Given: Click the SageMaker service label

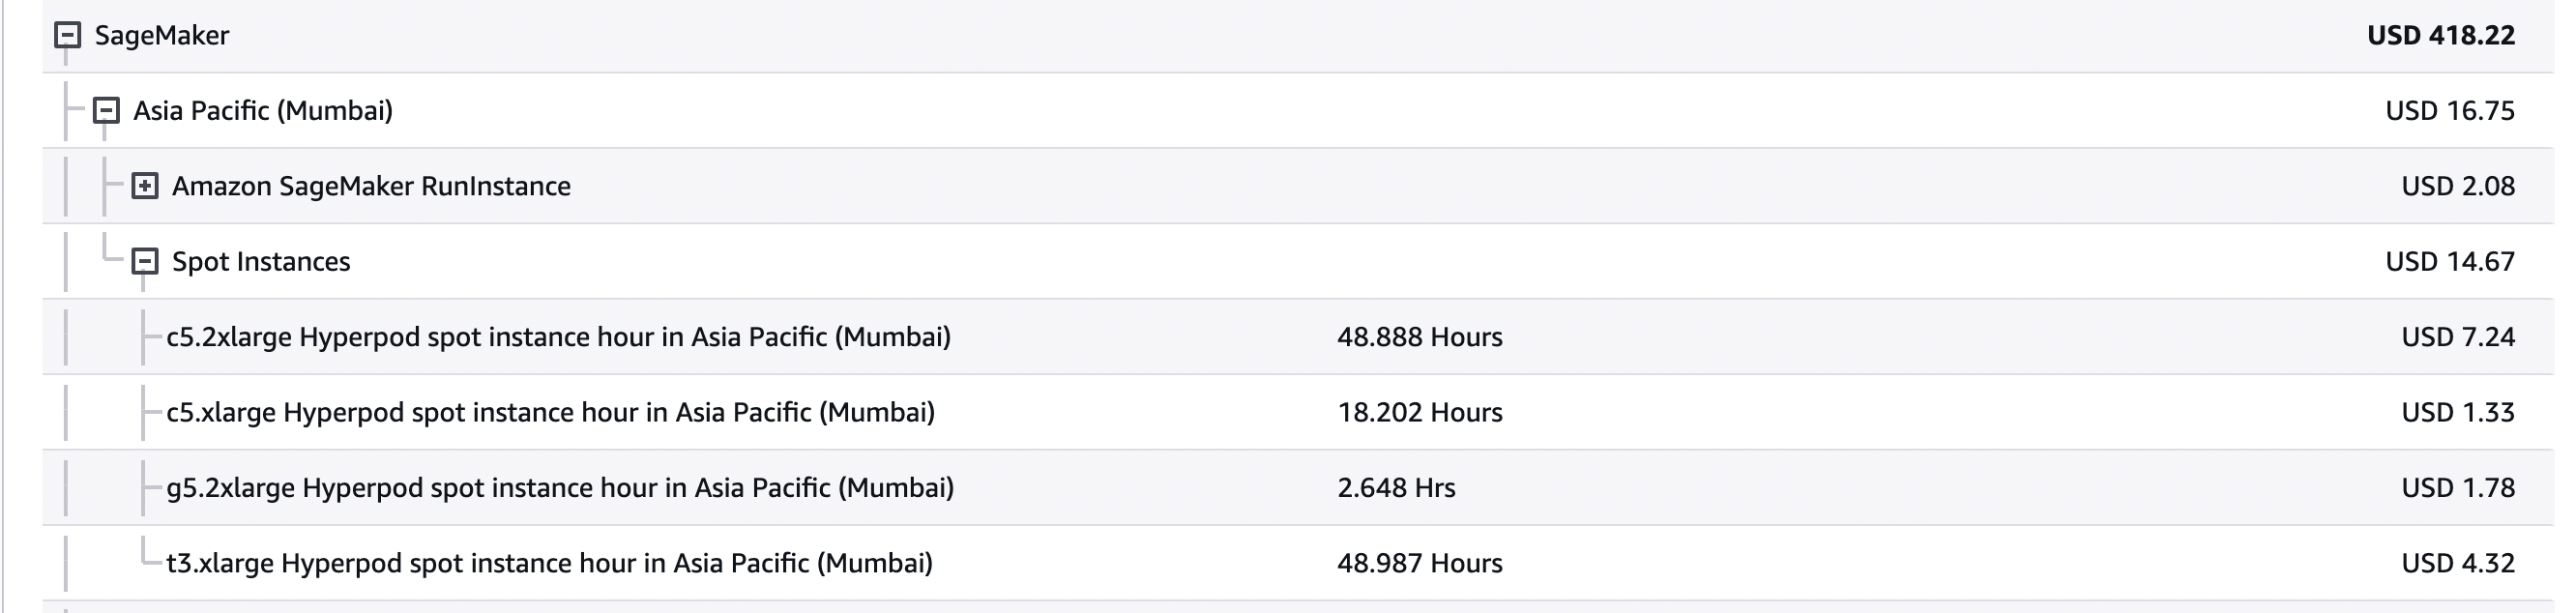Looking at the screenshot, I should pyautogui.click(x=162, y=36).
